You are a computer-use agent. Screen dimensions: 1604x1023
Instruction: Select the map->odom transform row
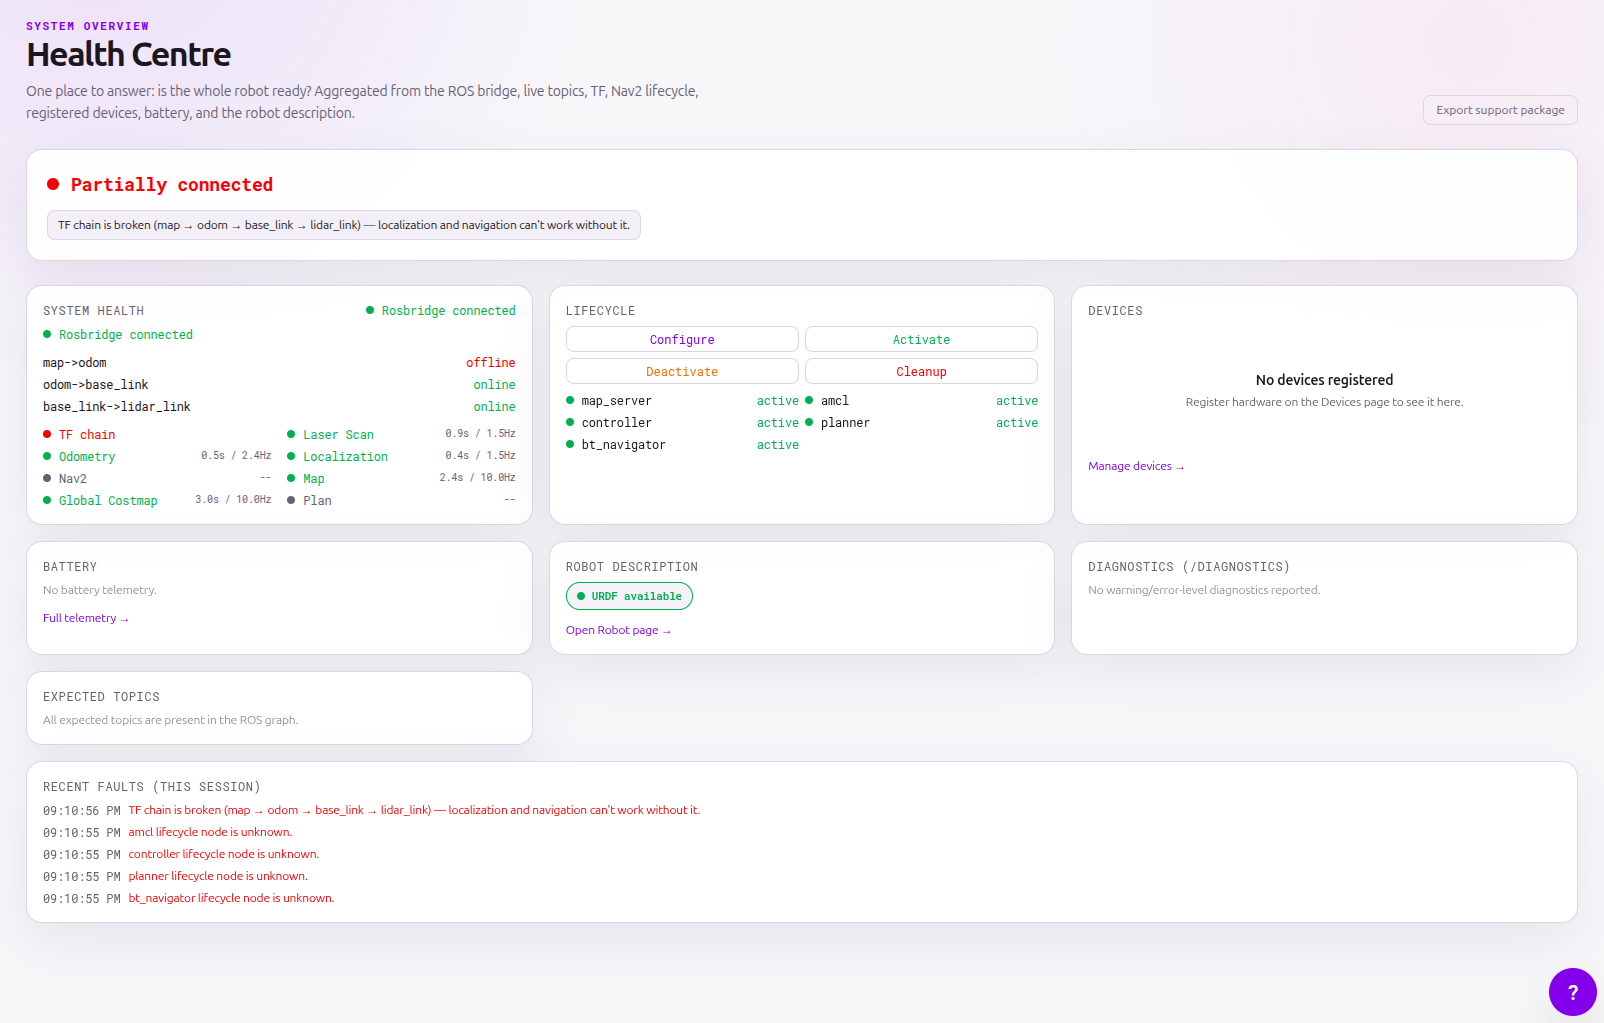(279, 363)
